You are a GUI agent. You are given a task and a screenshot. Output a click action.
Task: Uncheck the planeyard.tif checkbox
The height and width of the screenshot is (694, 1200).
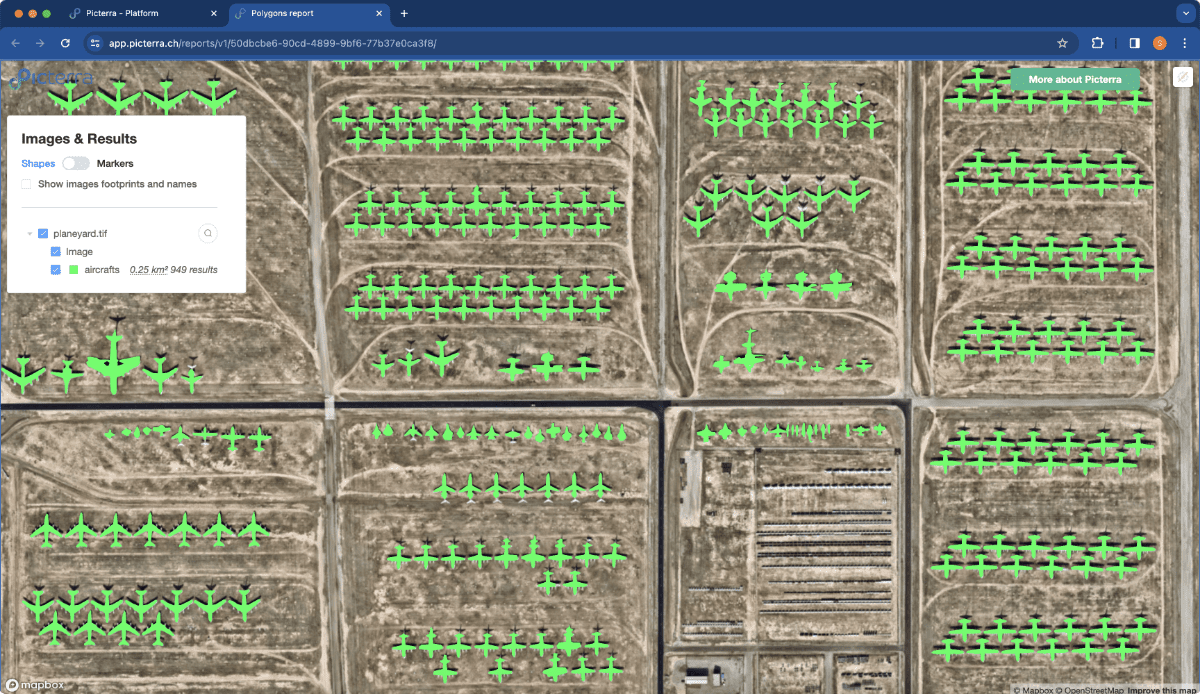tap(43, 233)
